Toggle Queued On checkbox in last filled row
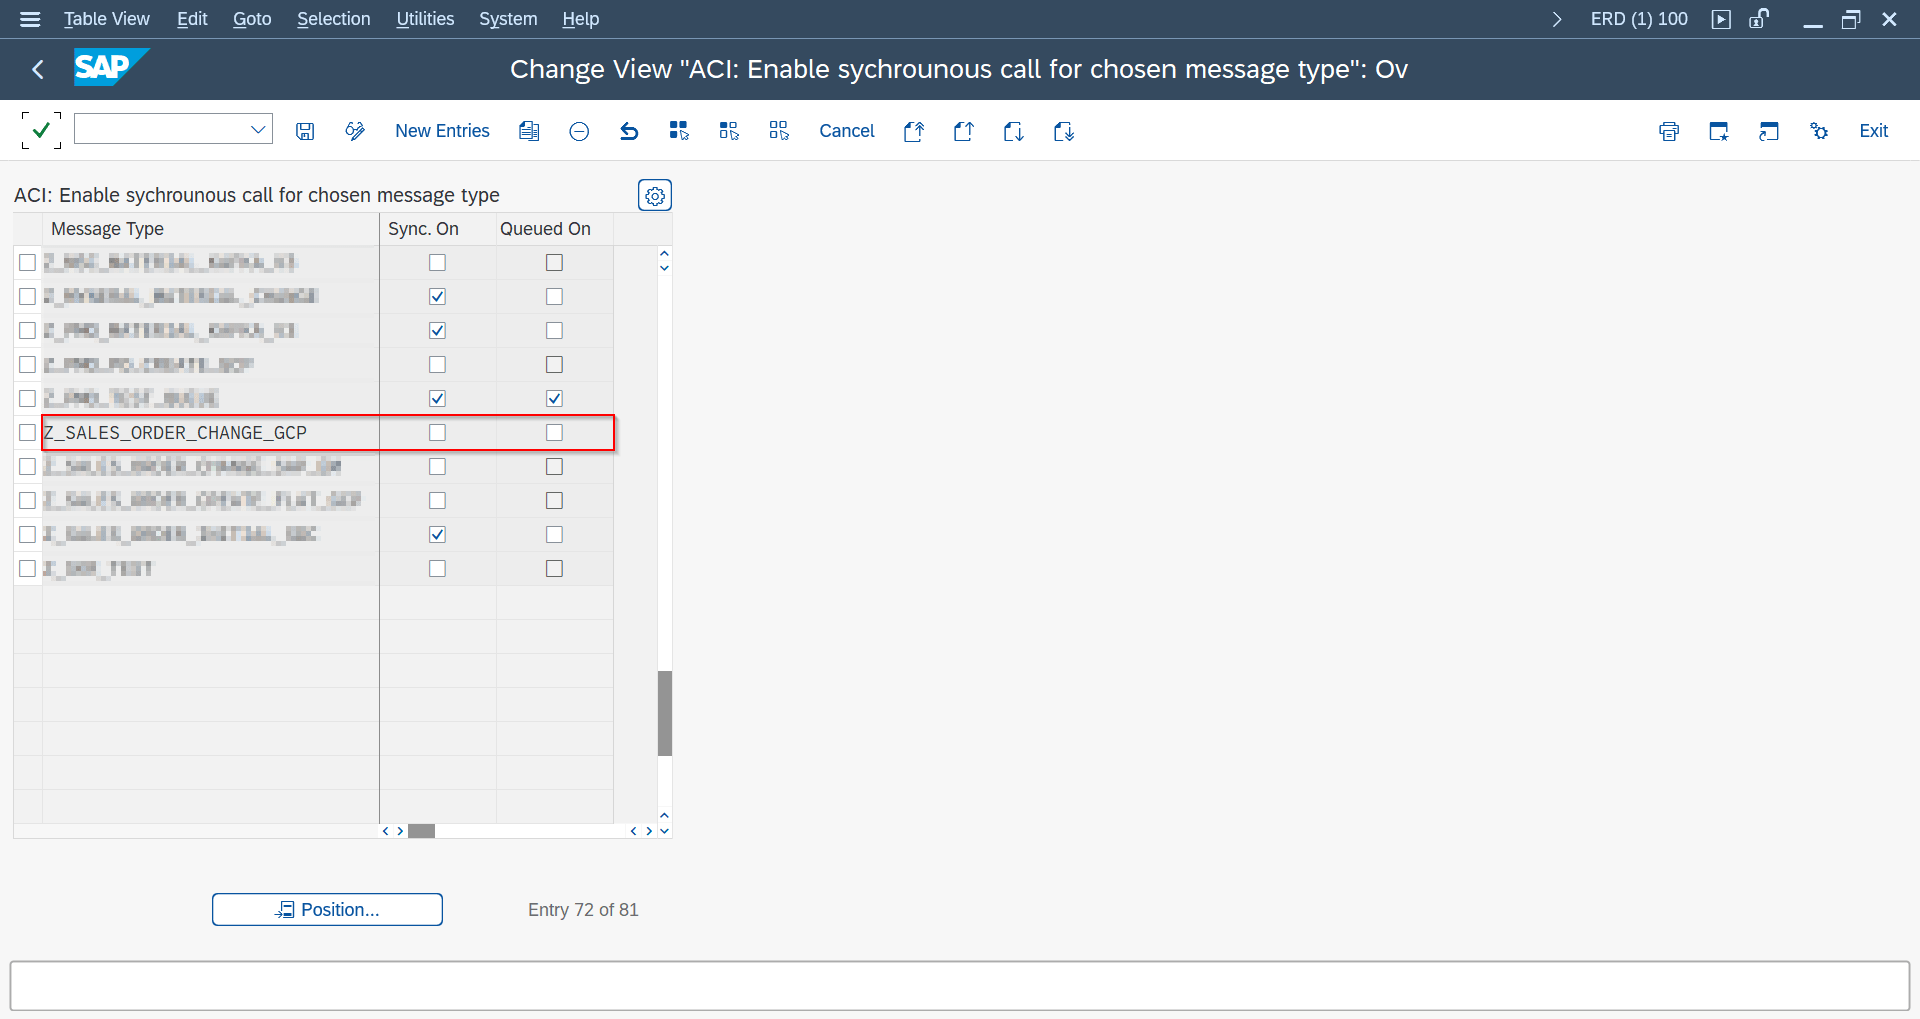This screenshot has height=1019, width=1920. (x=554, y=568)
